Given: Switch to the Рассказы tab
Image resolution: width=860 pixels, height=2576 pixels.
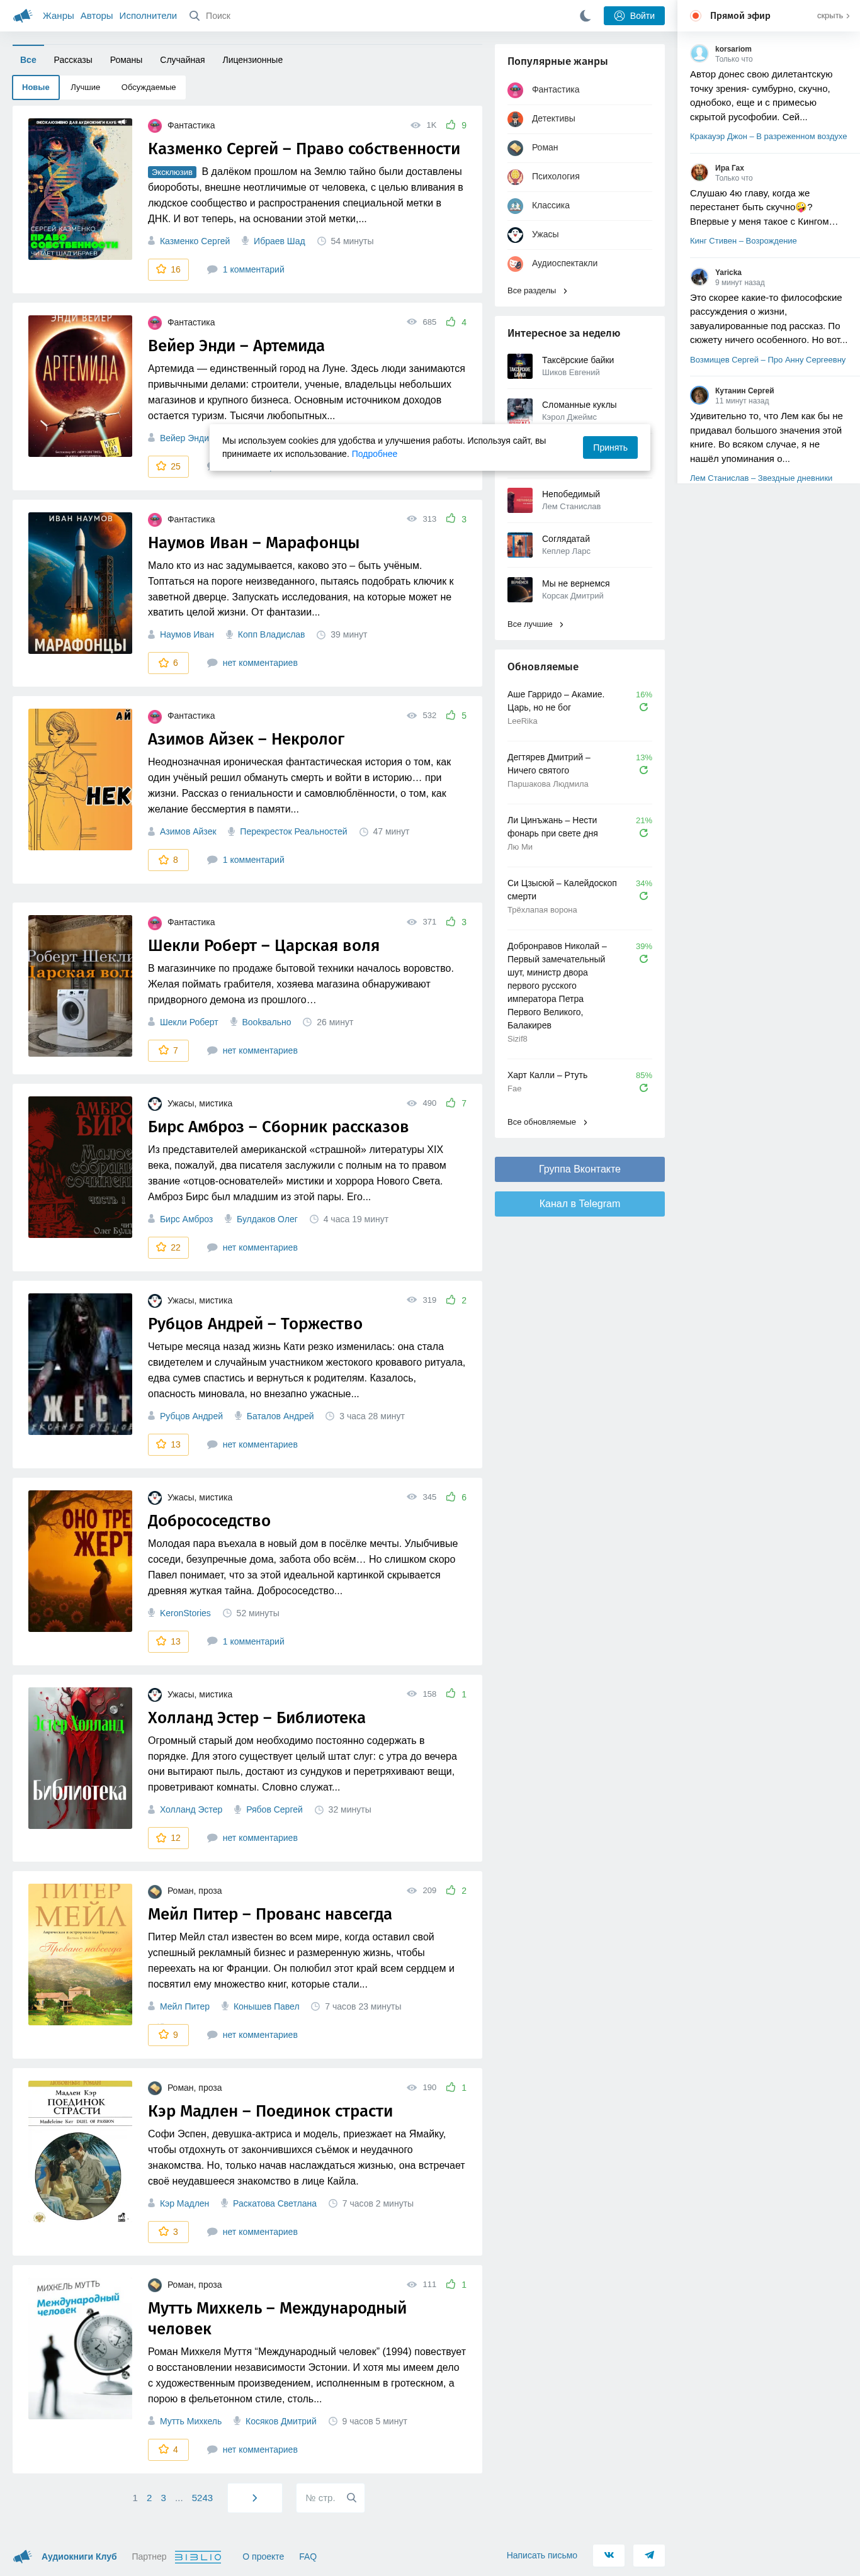Looking at the screenshot, I should tap(73, 60).
